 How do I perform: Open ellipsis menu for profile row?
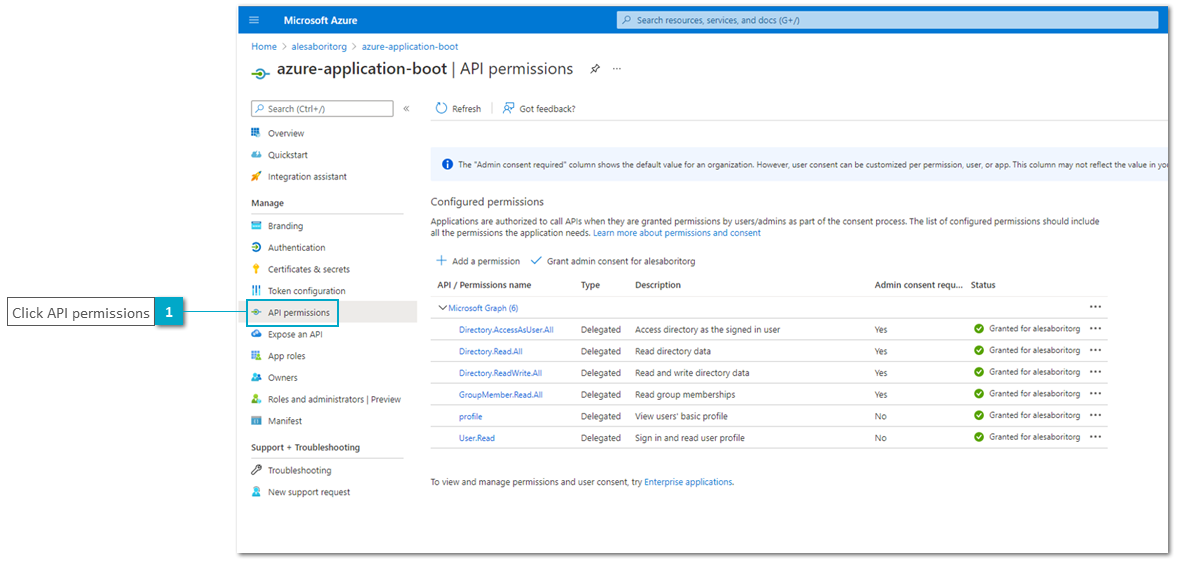click(1095, 416)
